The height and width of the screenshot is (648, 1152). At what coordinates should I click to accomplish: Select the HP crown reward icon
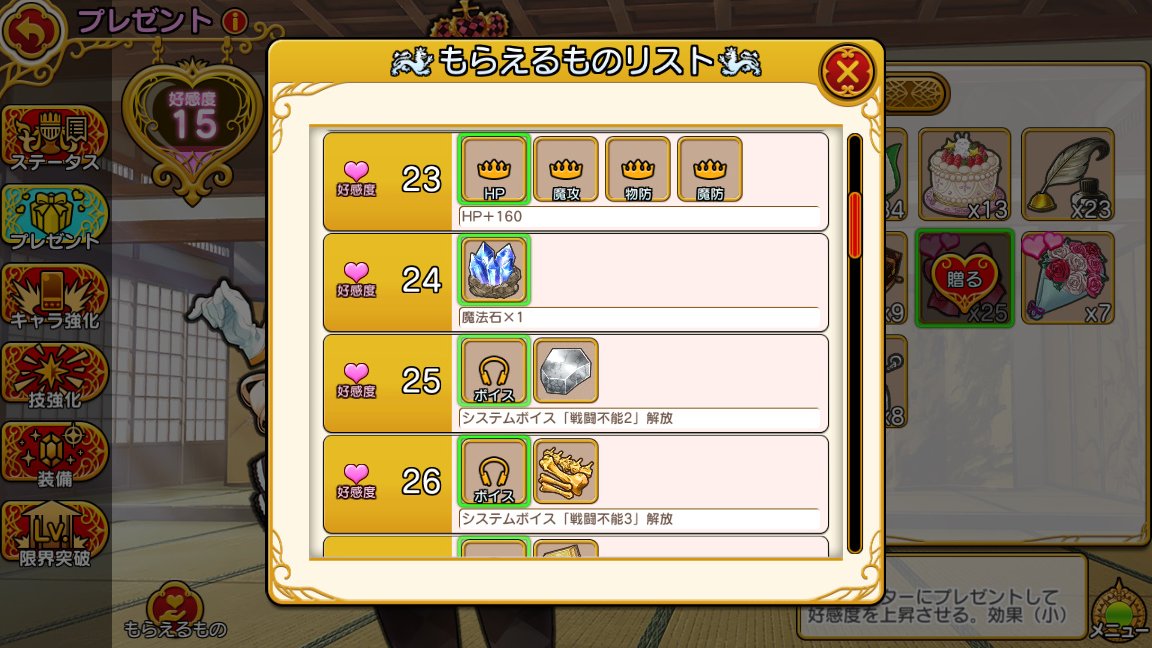(494, 170)
